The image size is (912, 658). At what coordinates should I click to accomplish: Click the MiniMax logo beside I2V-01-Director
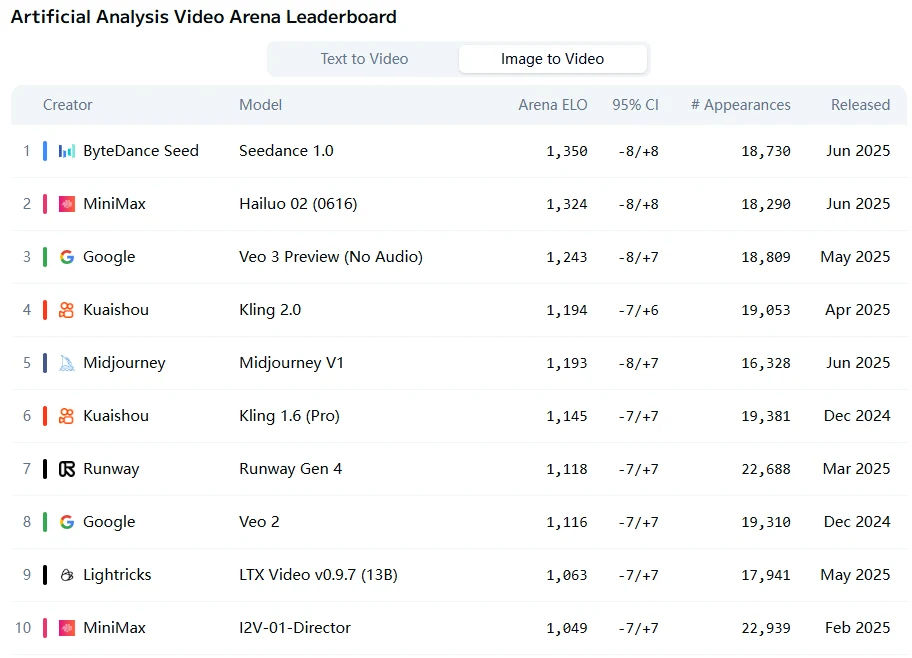click(67, 628)
